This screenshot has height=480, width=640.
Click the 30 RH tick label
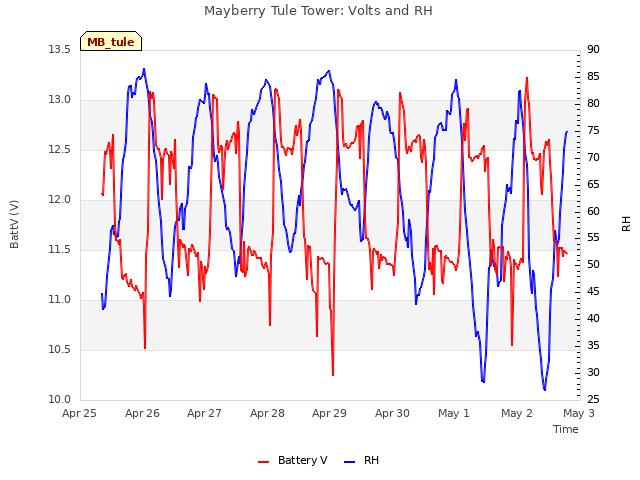point(593,372)
